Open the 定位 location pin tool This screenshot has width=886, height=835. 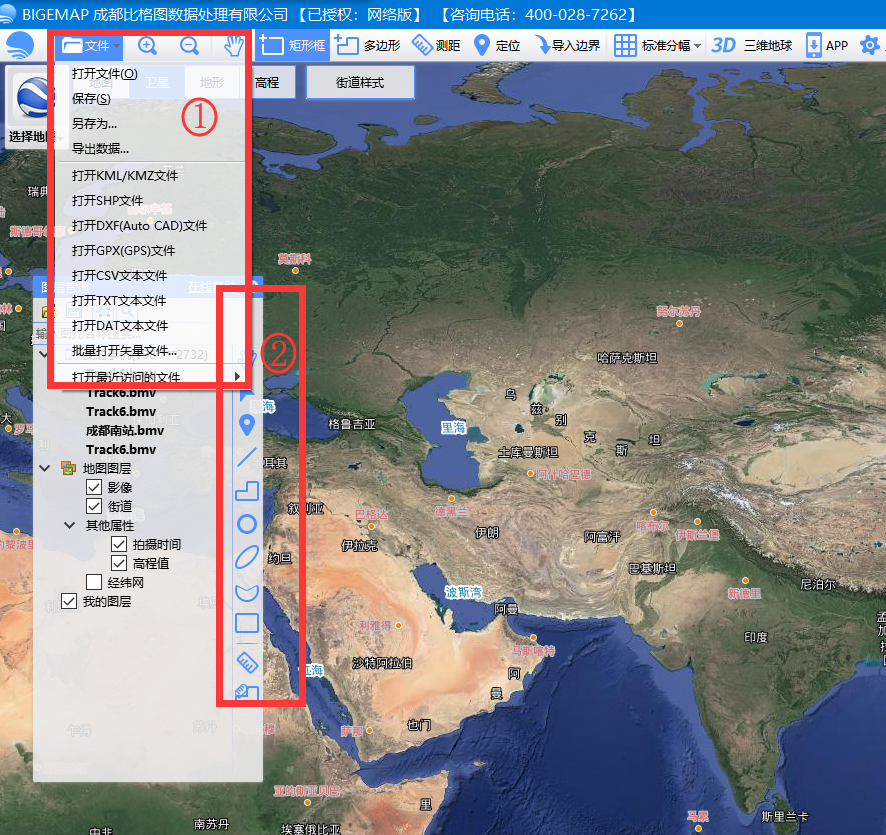(x=497, y=45)
